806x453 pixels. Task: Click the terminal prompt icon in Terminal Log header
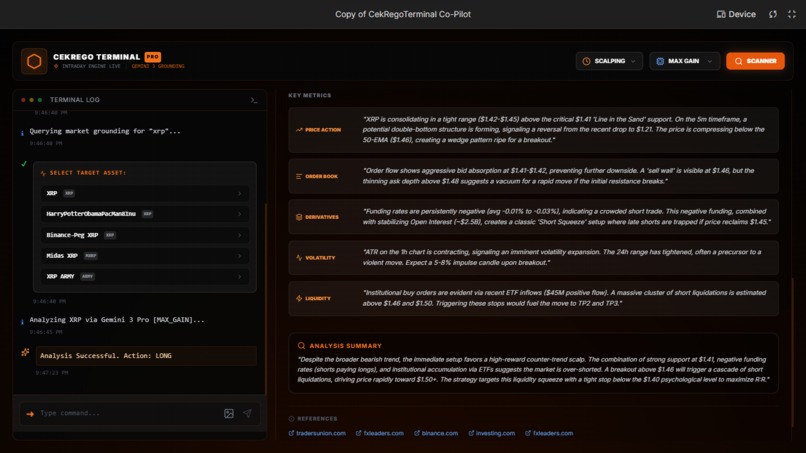tap(254, 100)
